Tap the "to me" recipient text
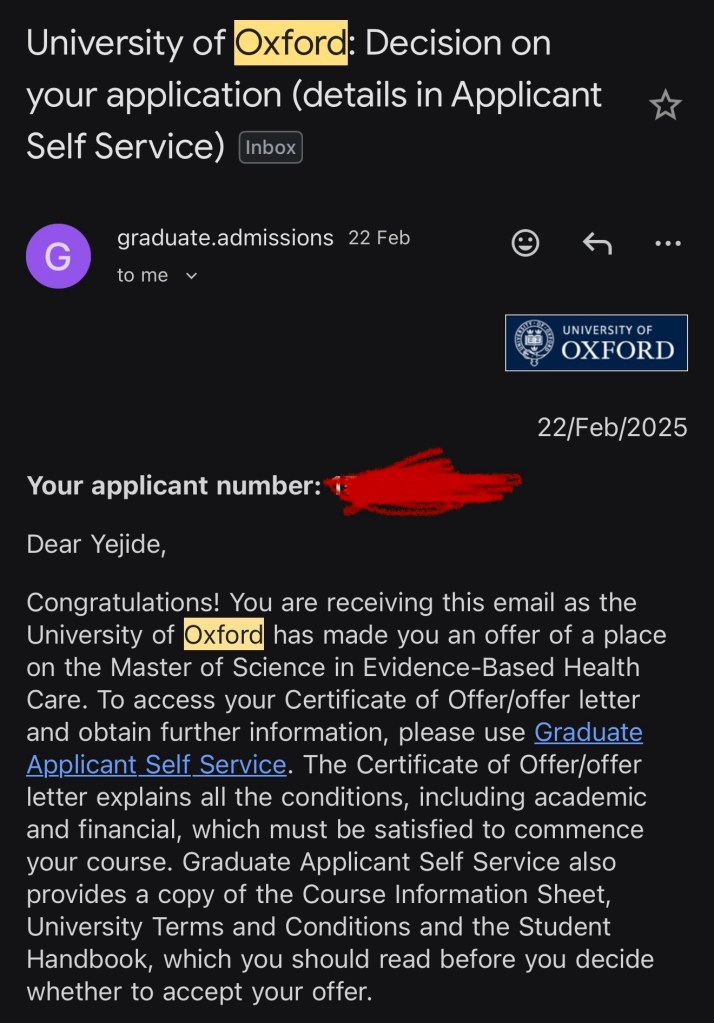714x1023 pixels. click(142, 275)
